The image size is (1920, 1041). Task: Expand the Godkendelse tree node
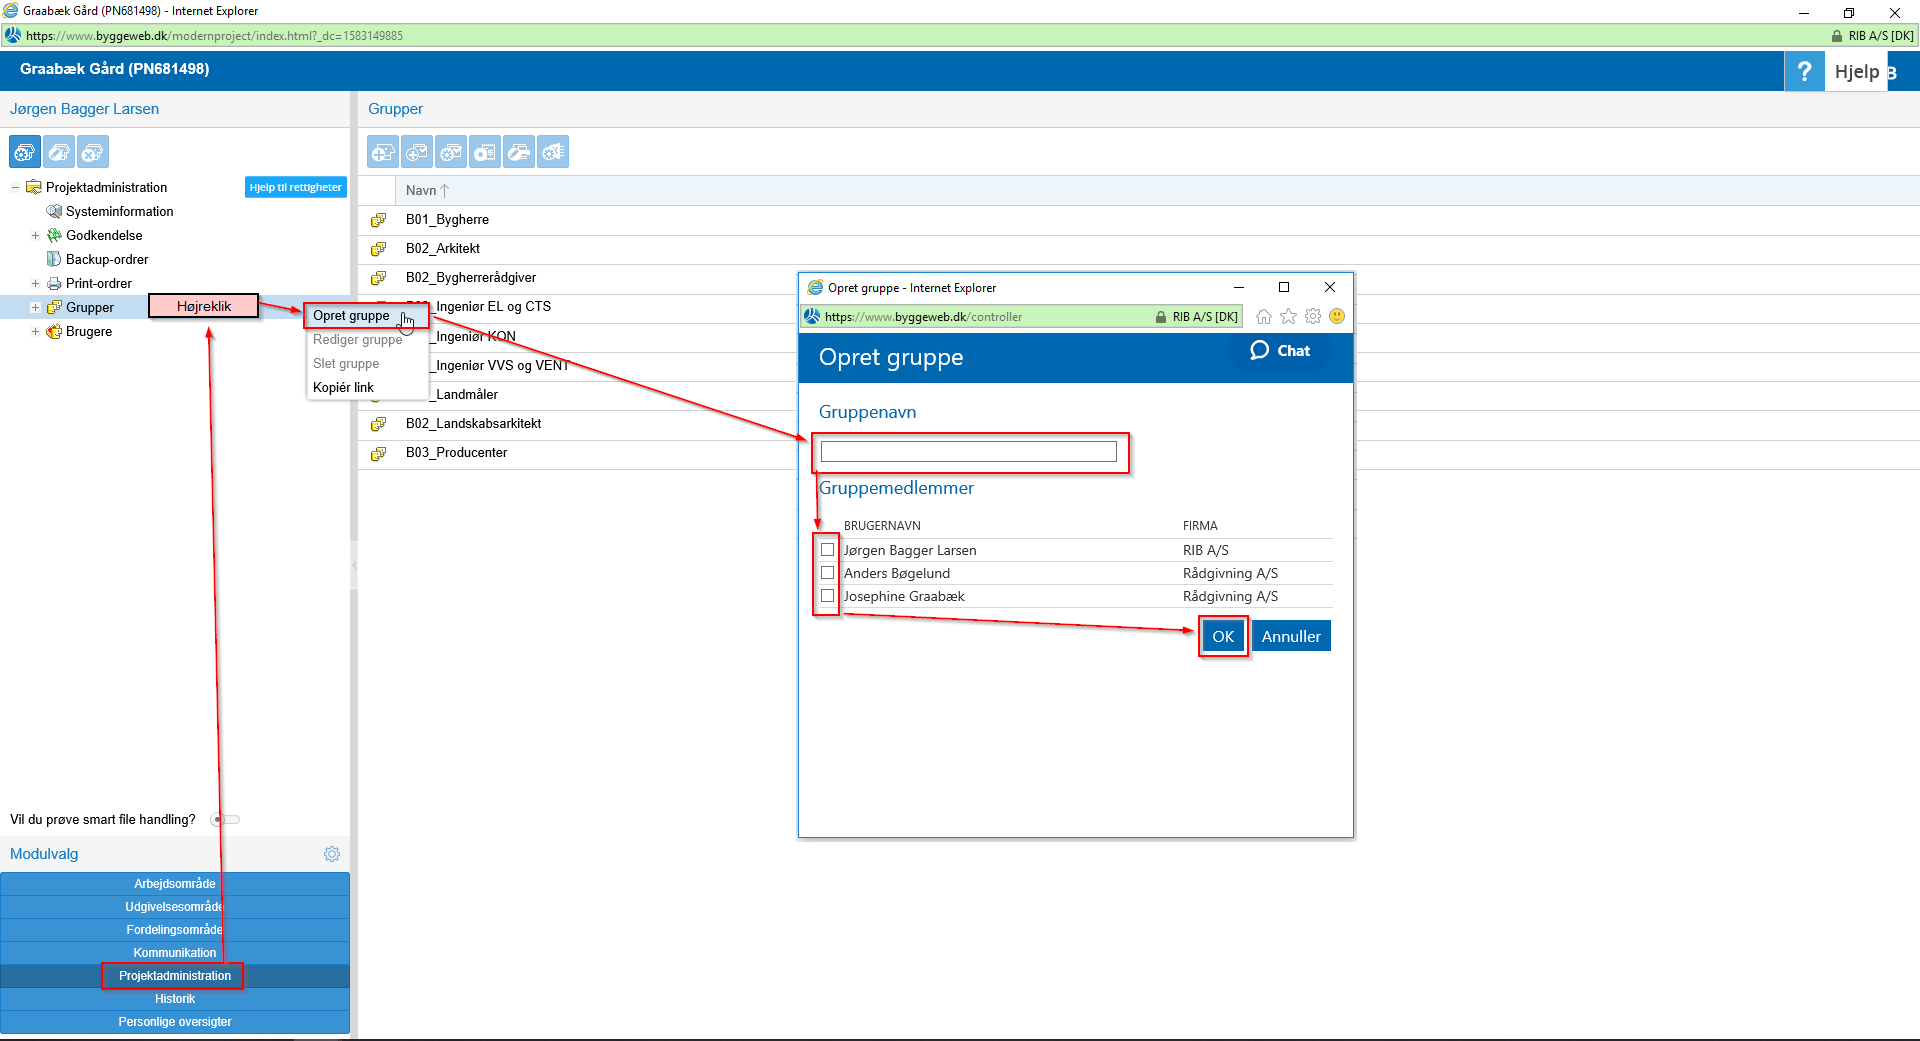pyautogui.click(x=35, y=236)
